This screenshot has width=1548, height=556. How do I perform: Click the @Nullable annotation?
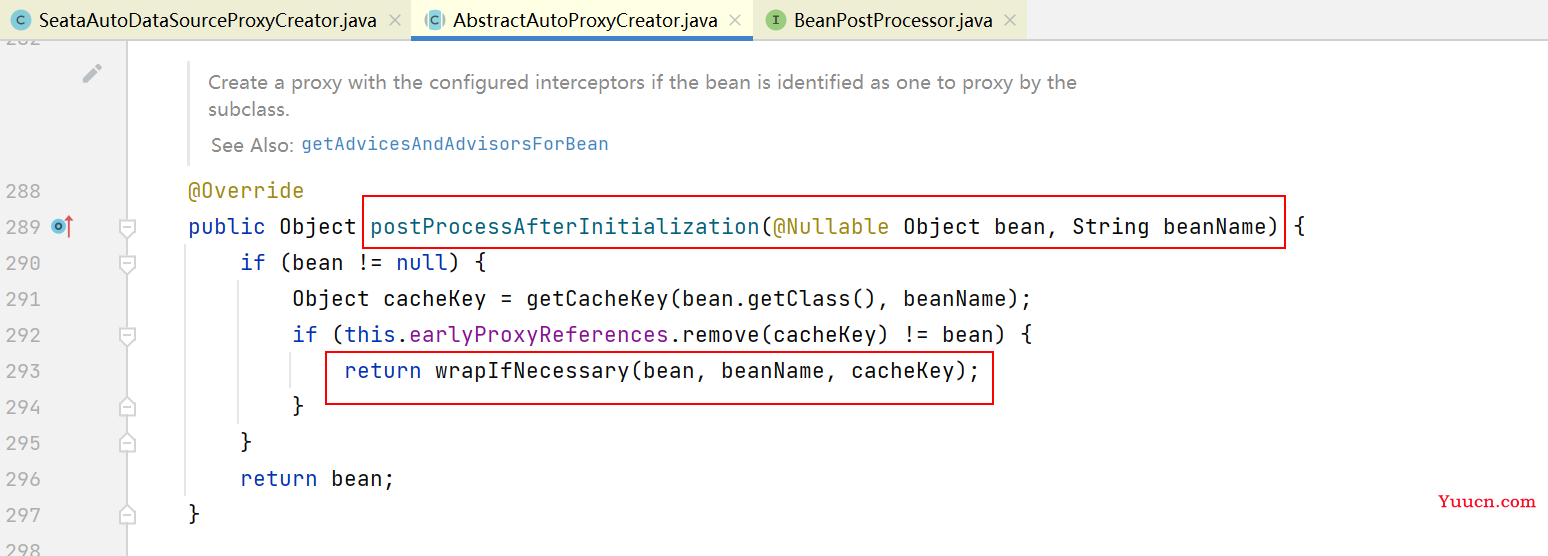point(831,227)
